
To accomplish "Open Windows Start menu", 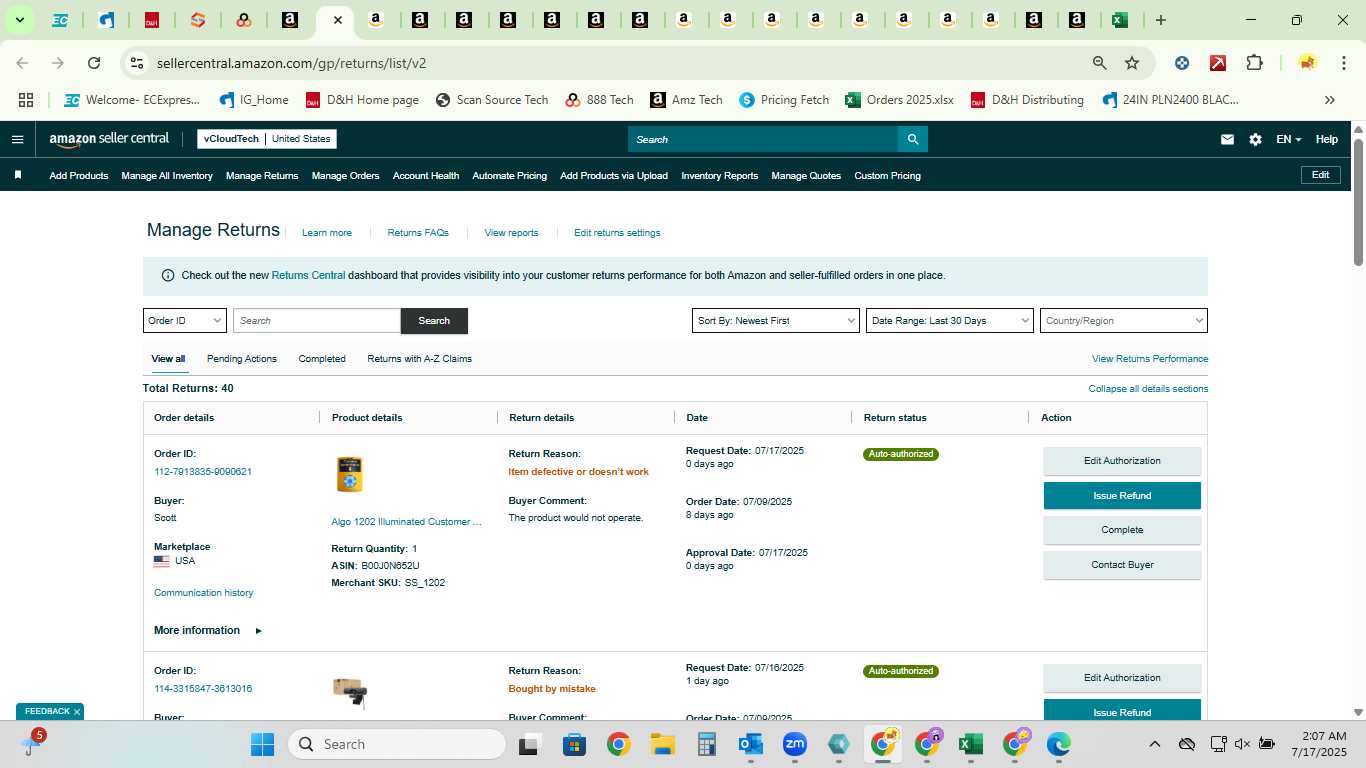I will [x=262, y=744].
